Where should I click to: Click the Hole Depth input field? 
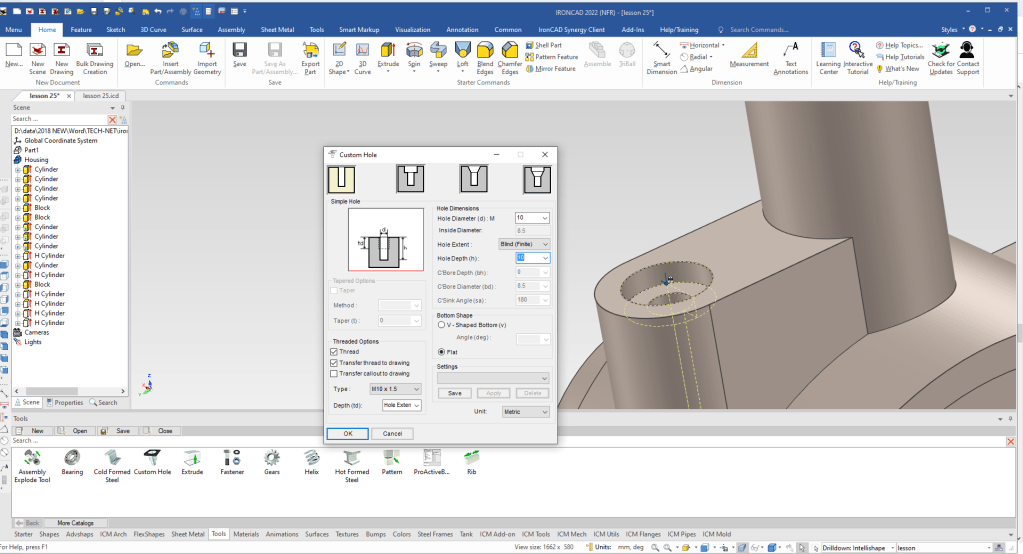(526, 258)
